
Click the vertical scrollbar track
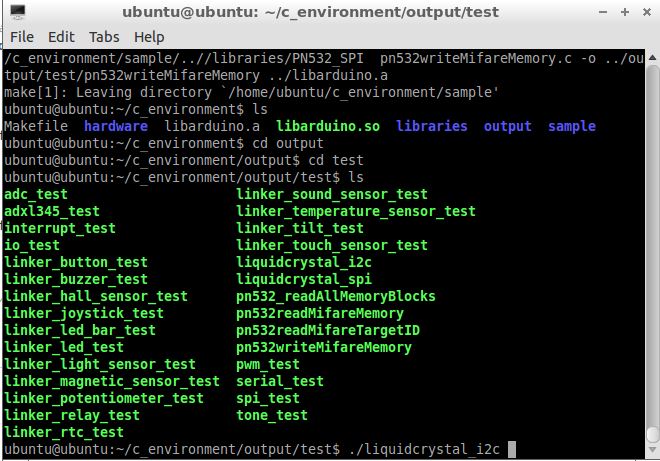click(x=652, y=244)
